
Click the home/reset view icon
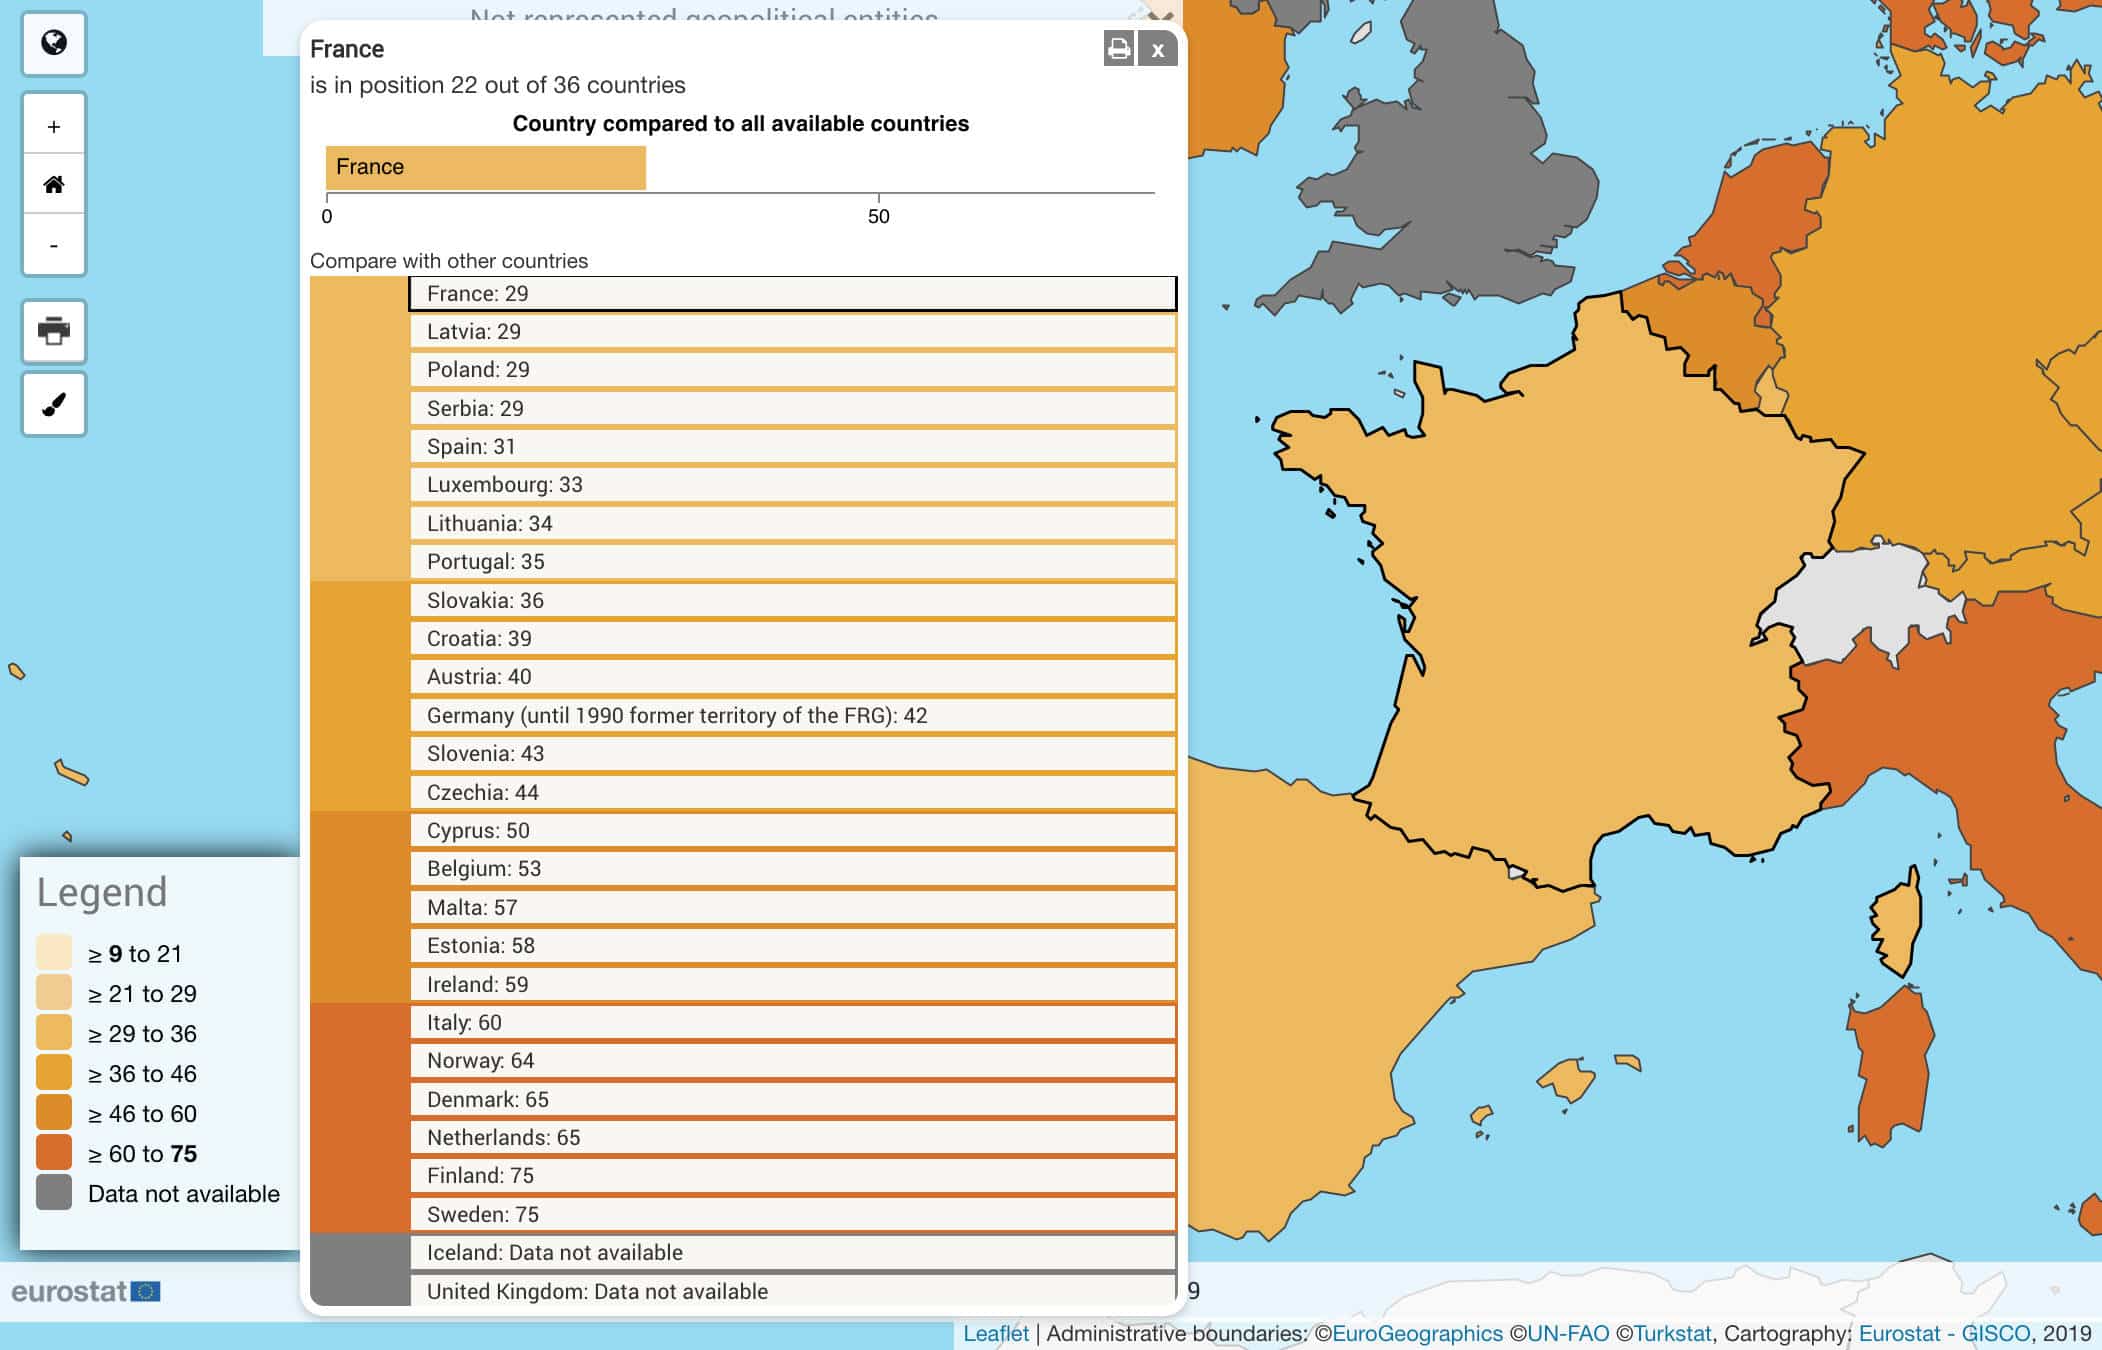point(54,184)
